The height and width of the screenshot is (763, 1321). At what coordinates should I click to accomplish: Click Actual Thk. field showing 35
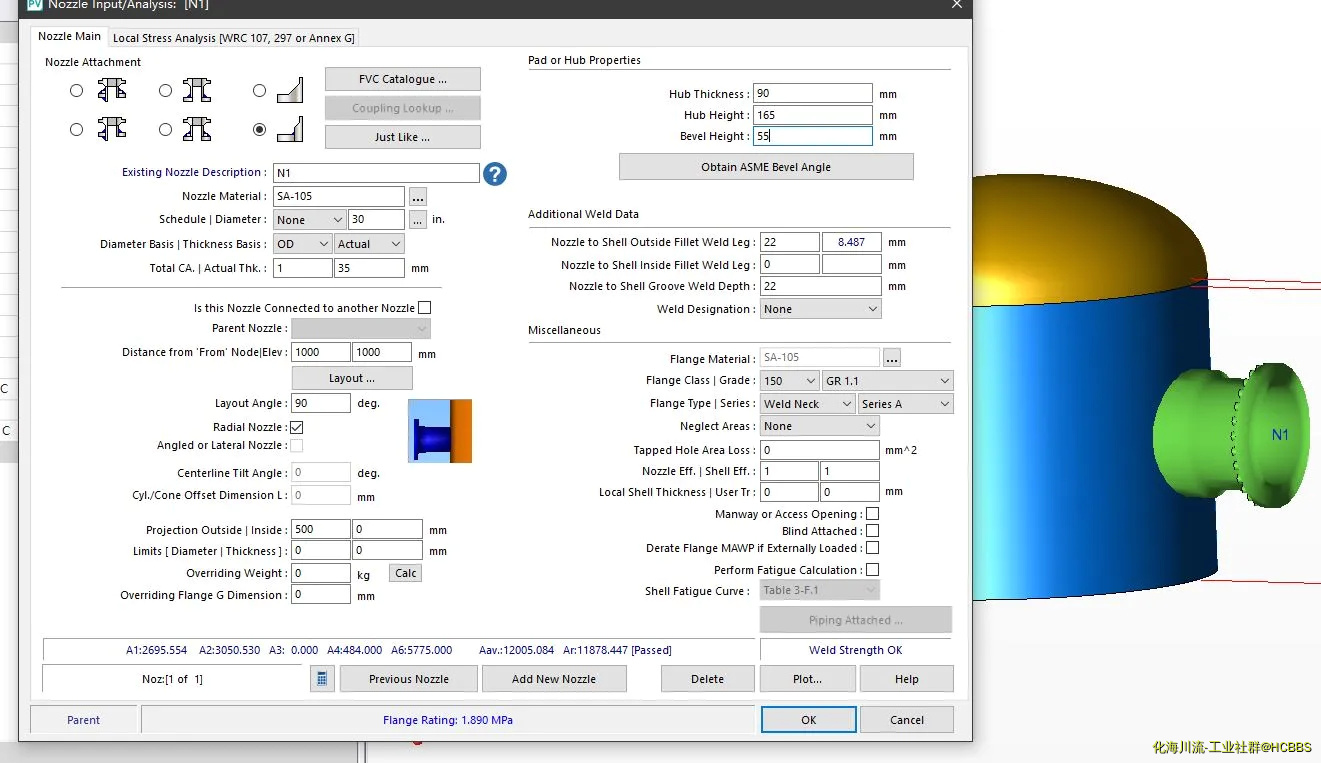pyautogui.click(x=369, y=268)
